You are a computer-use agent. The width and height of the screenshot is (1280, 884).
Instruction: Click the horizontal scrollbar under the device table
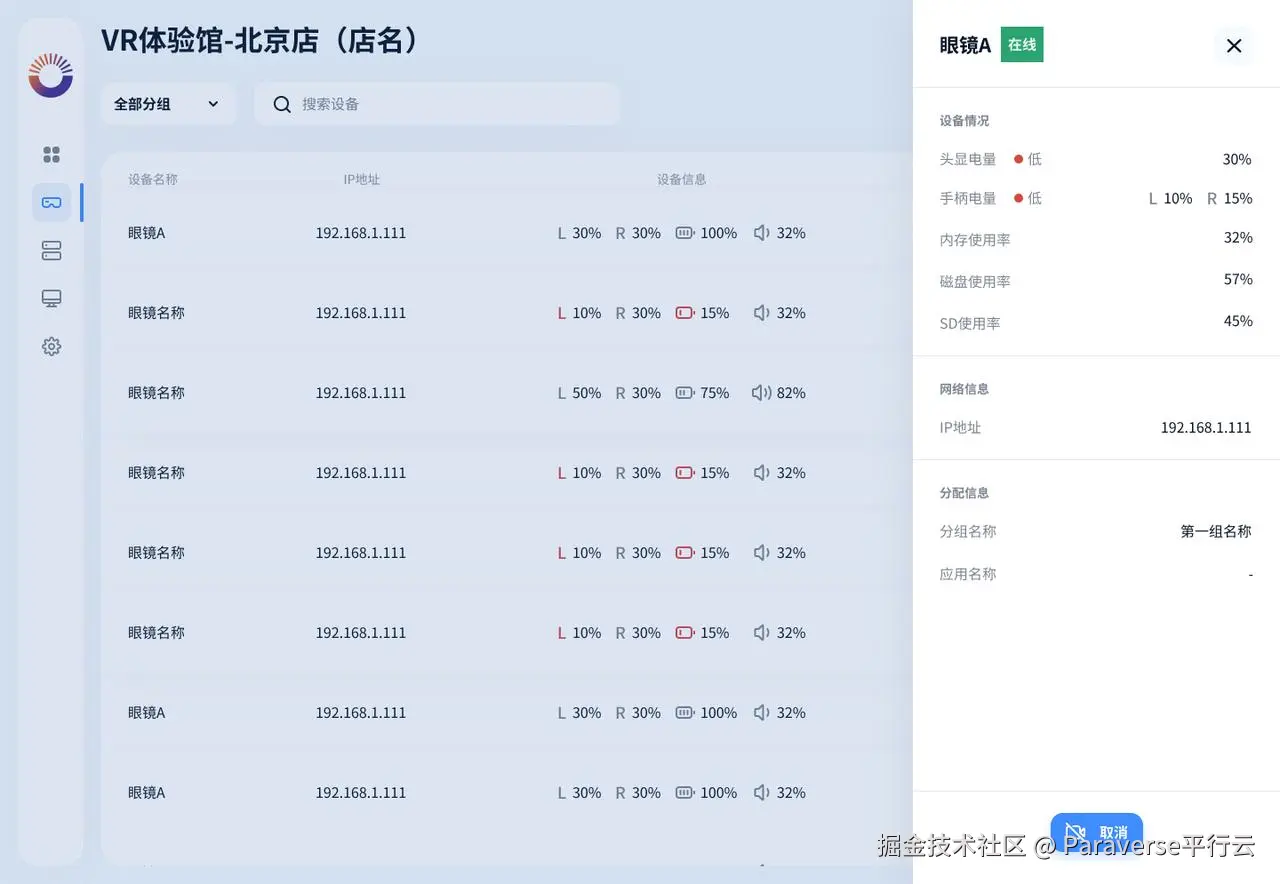[x=500, y=861]
